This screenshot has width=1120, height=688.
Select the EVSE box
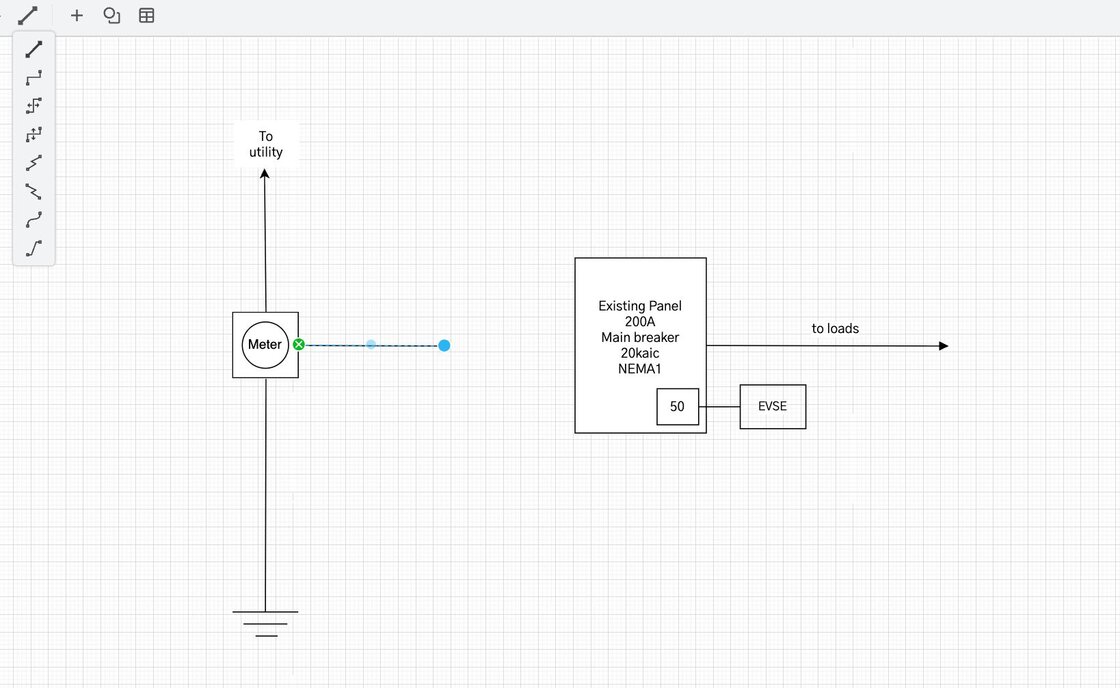click(772, 407)
